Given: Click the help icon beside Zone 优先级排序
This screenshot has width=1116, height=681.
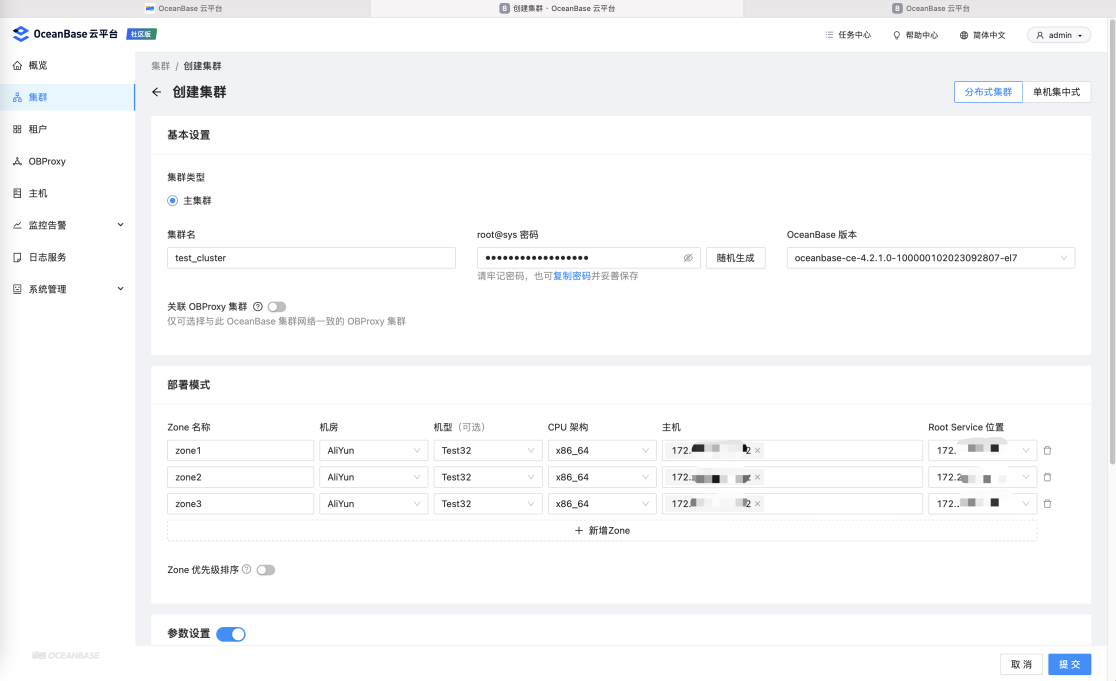Looking at the screenshot, I should [246, 569].
